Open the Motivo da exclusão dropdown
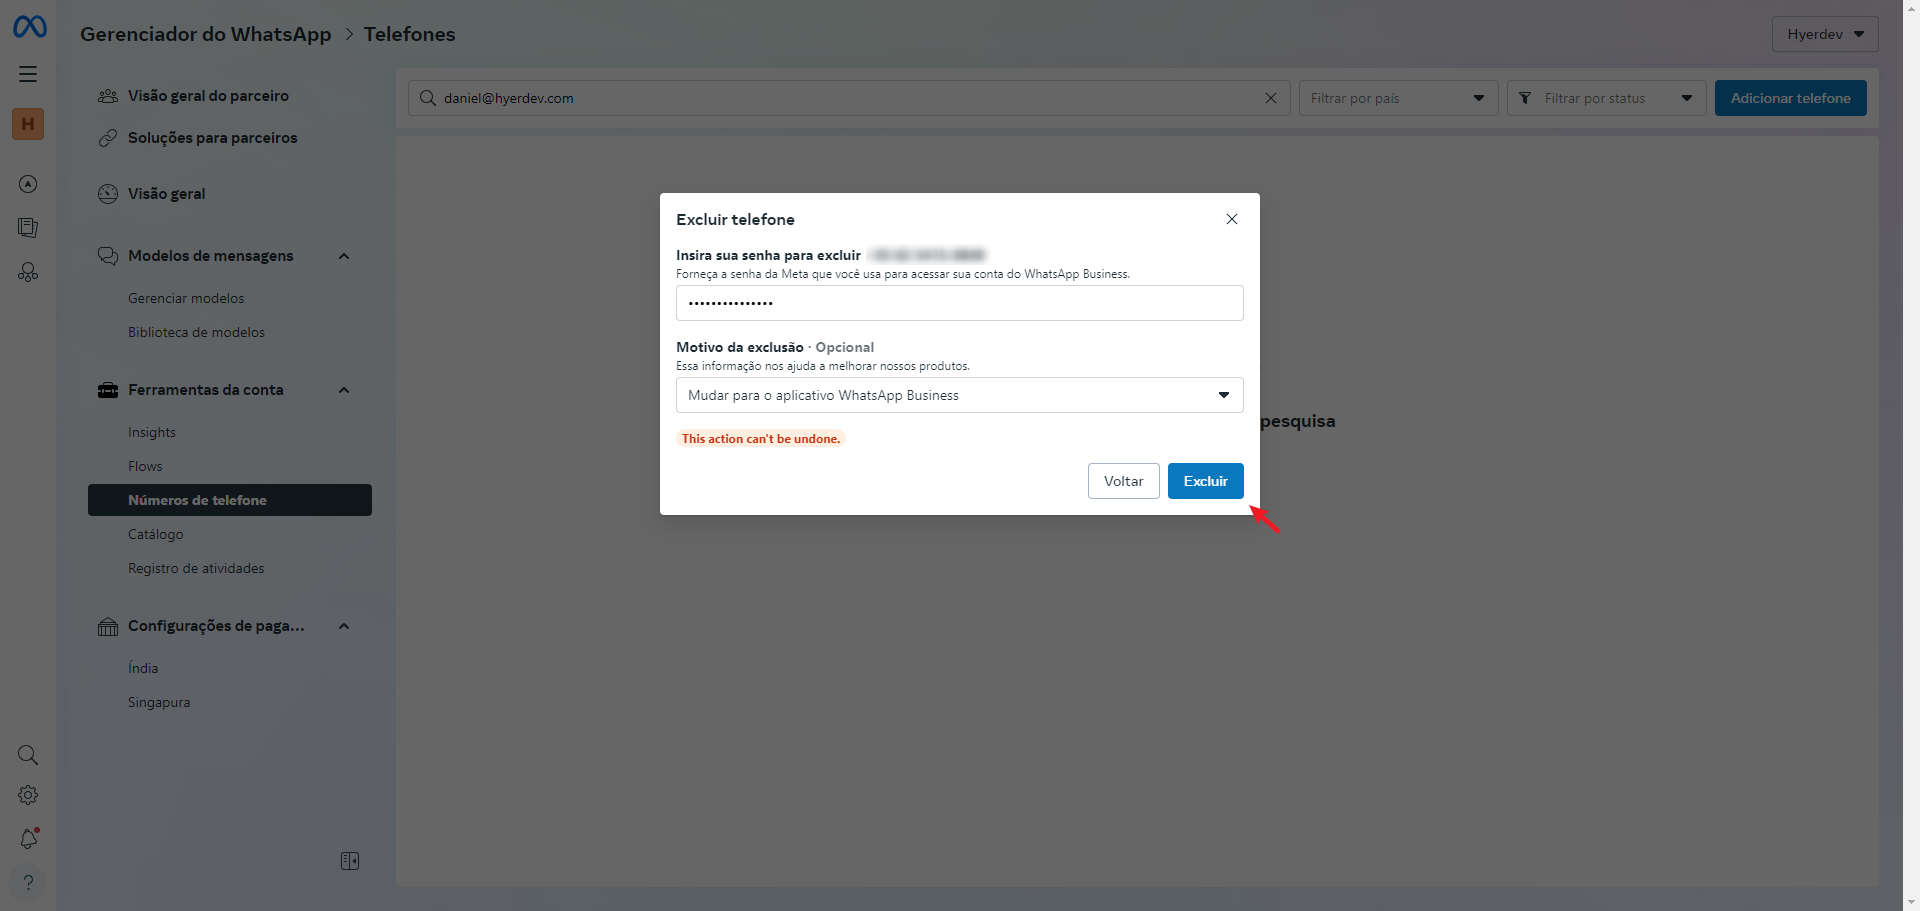 click(x=959, y=395)
